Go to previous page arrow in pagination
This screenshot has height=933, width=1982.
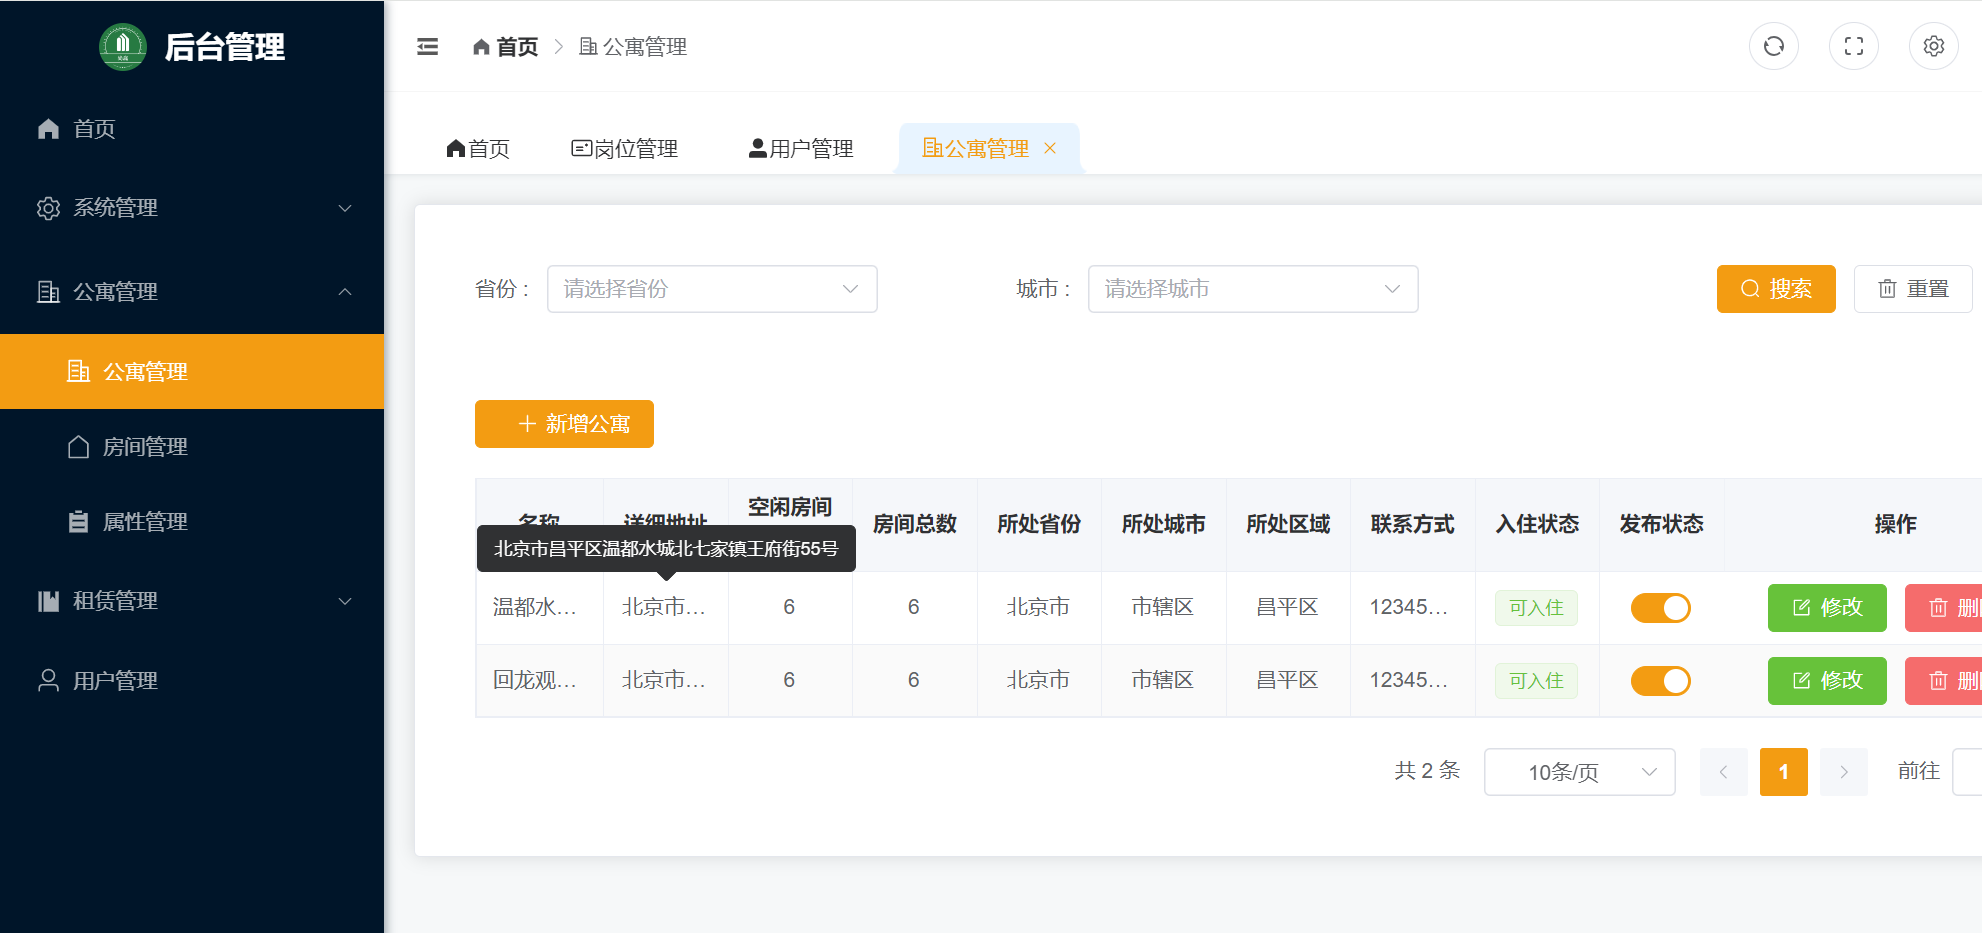point(1723,772)
